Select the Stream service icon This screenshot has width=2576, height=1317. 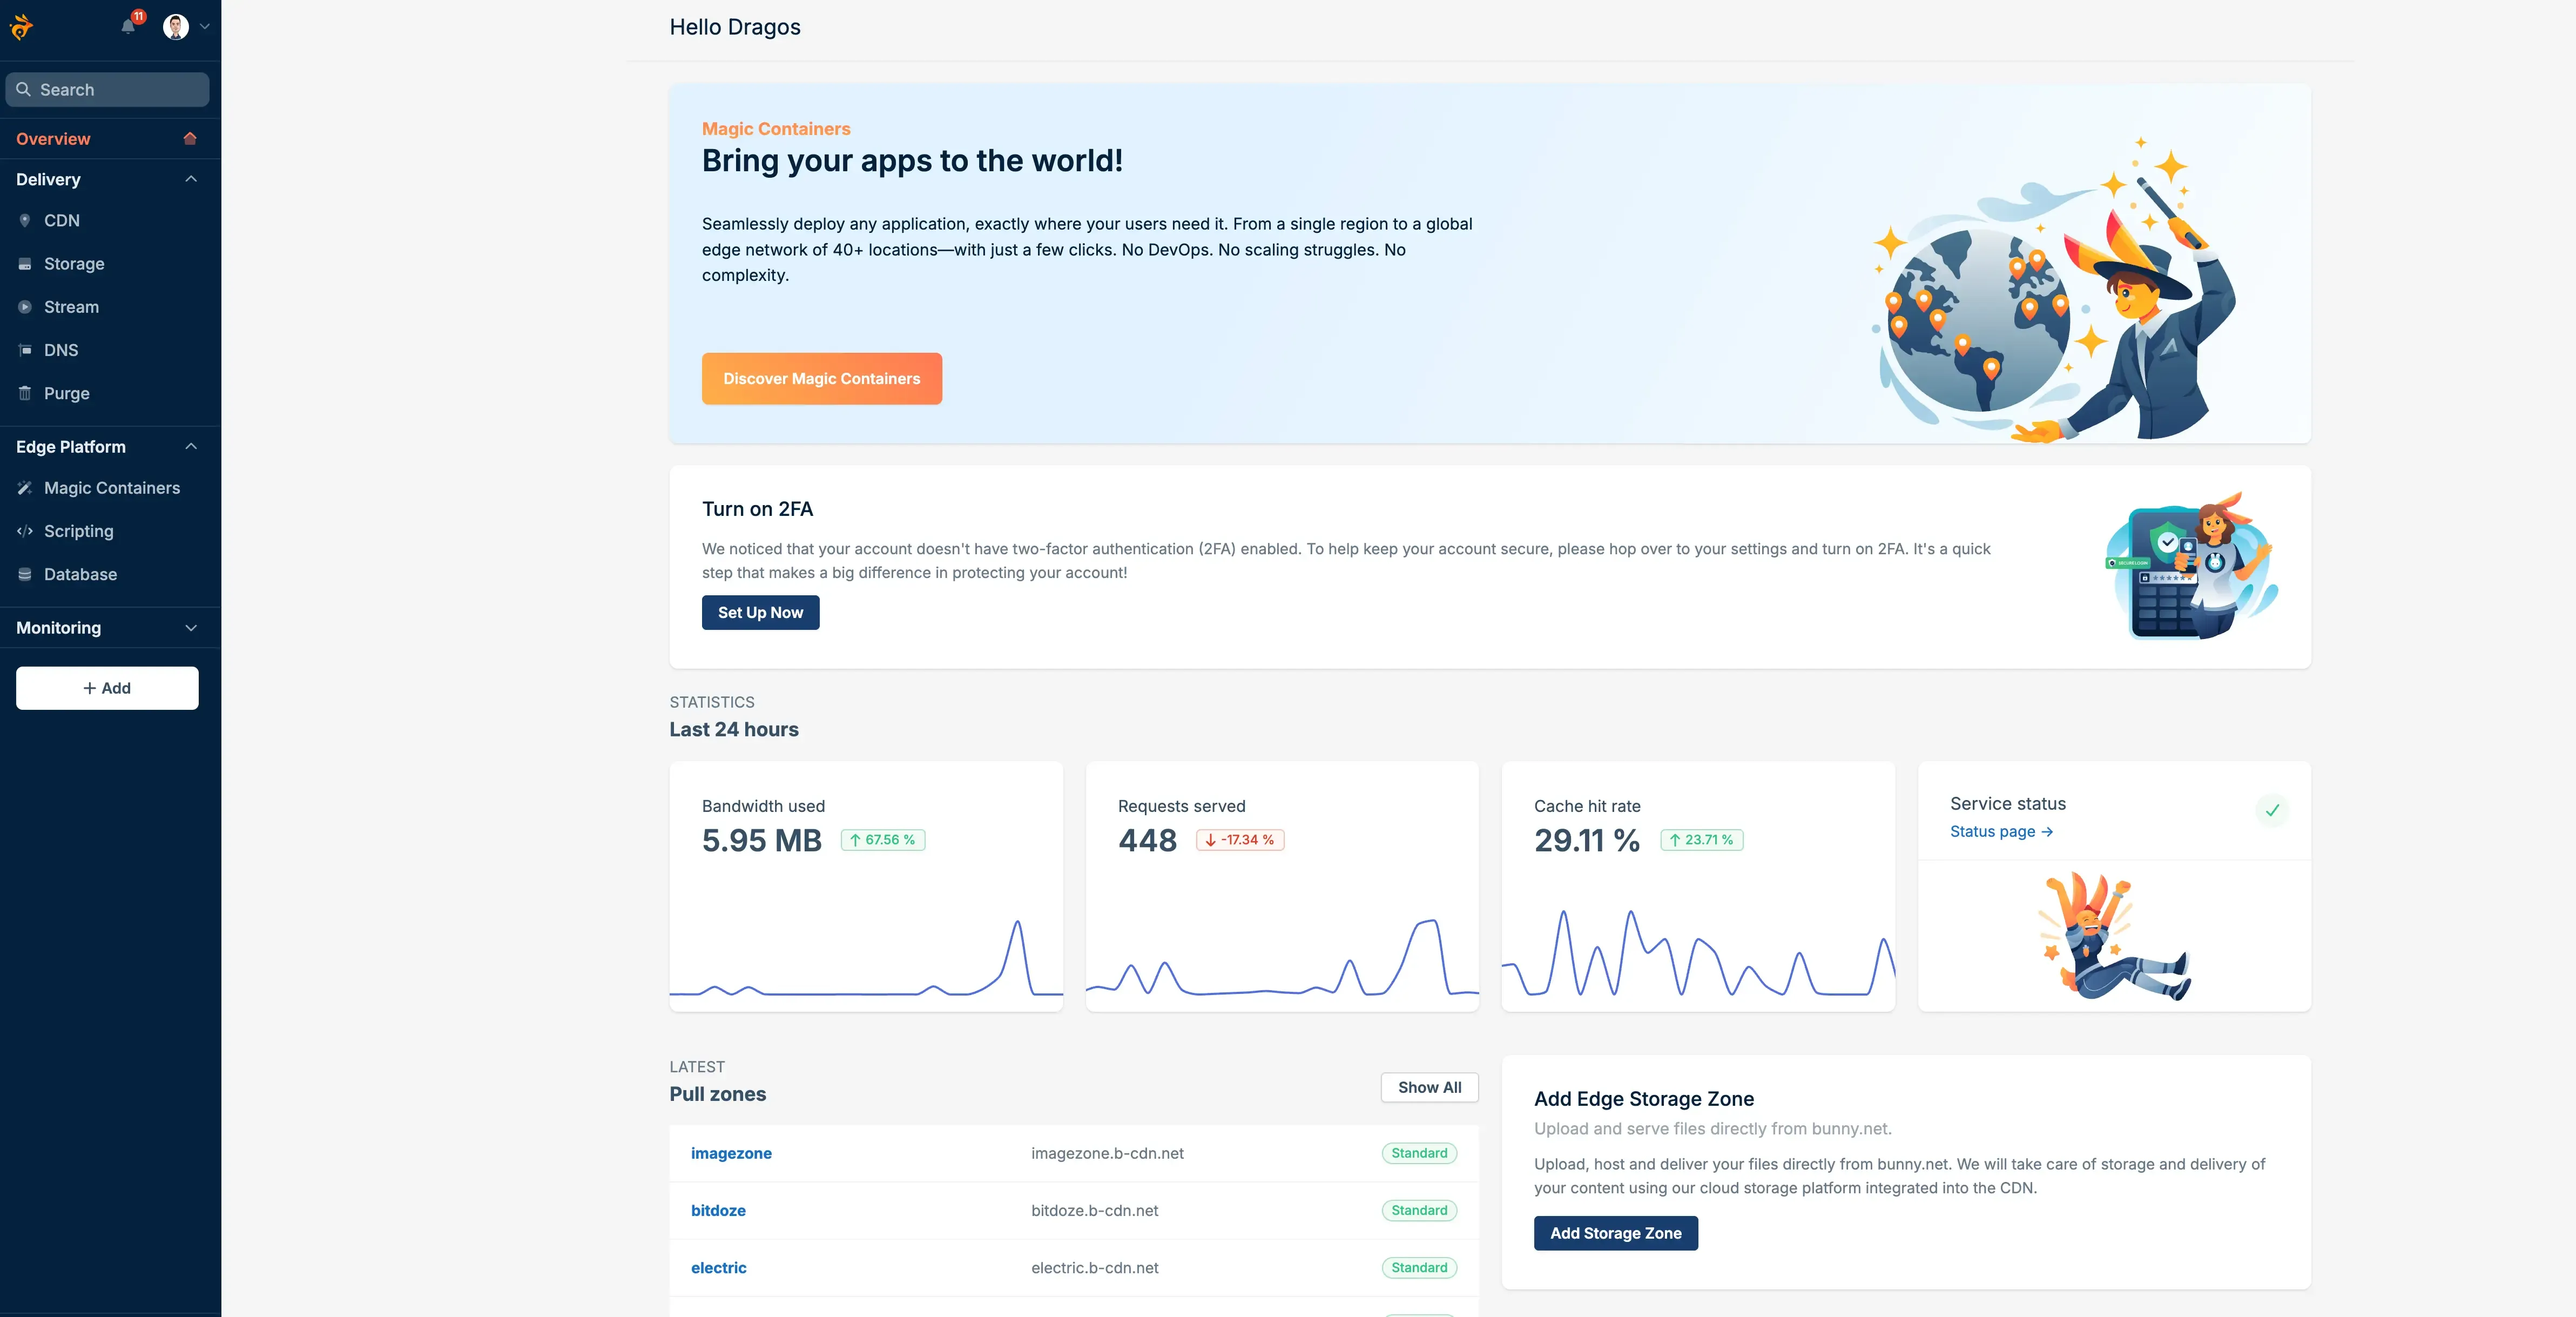24,306
